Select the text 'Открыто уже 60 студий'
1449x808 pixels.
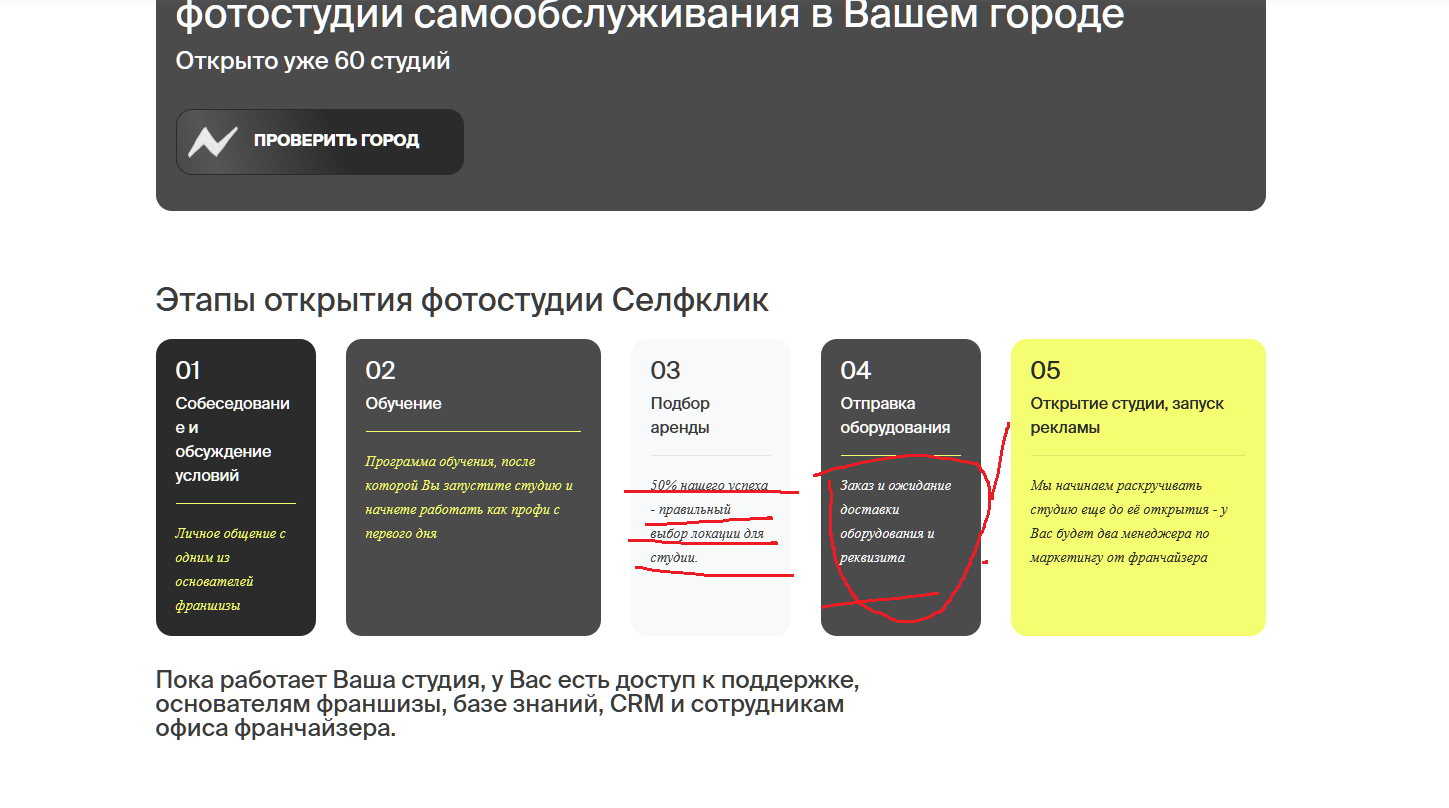[x=313, y=61]
